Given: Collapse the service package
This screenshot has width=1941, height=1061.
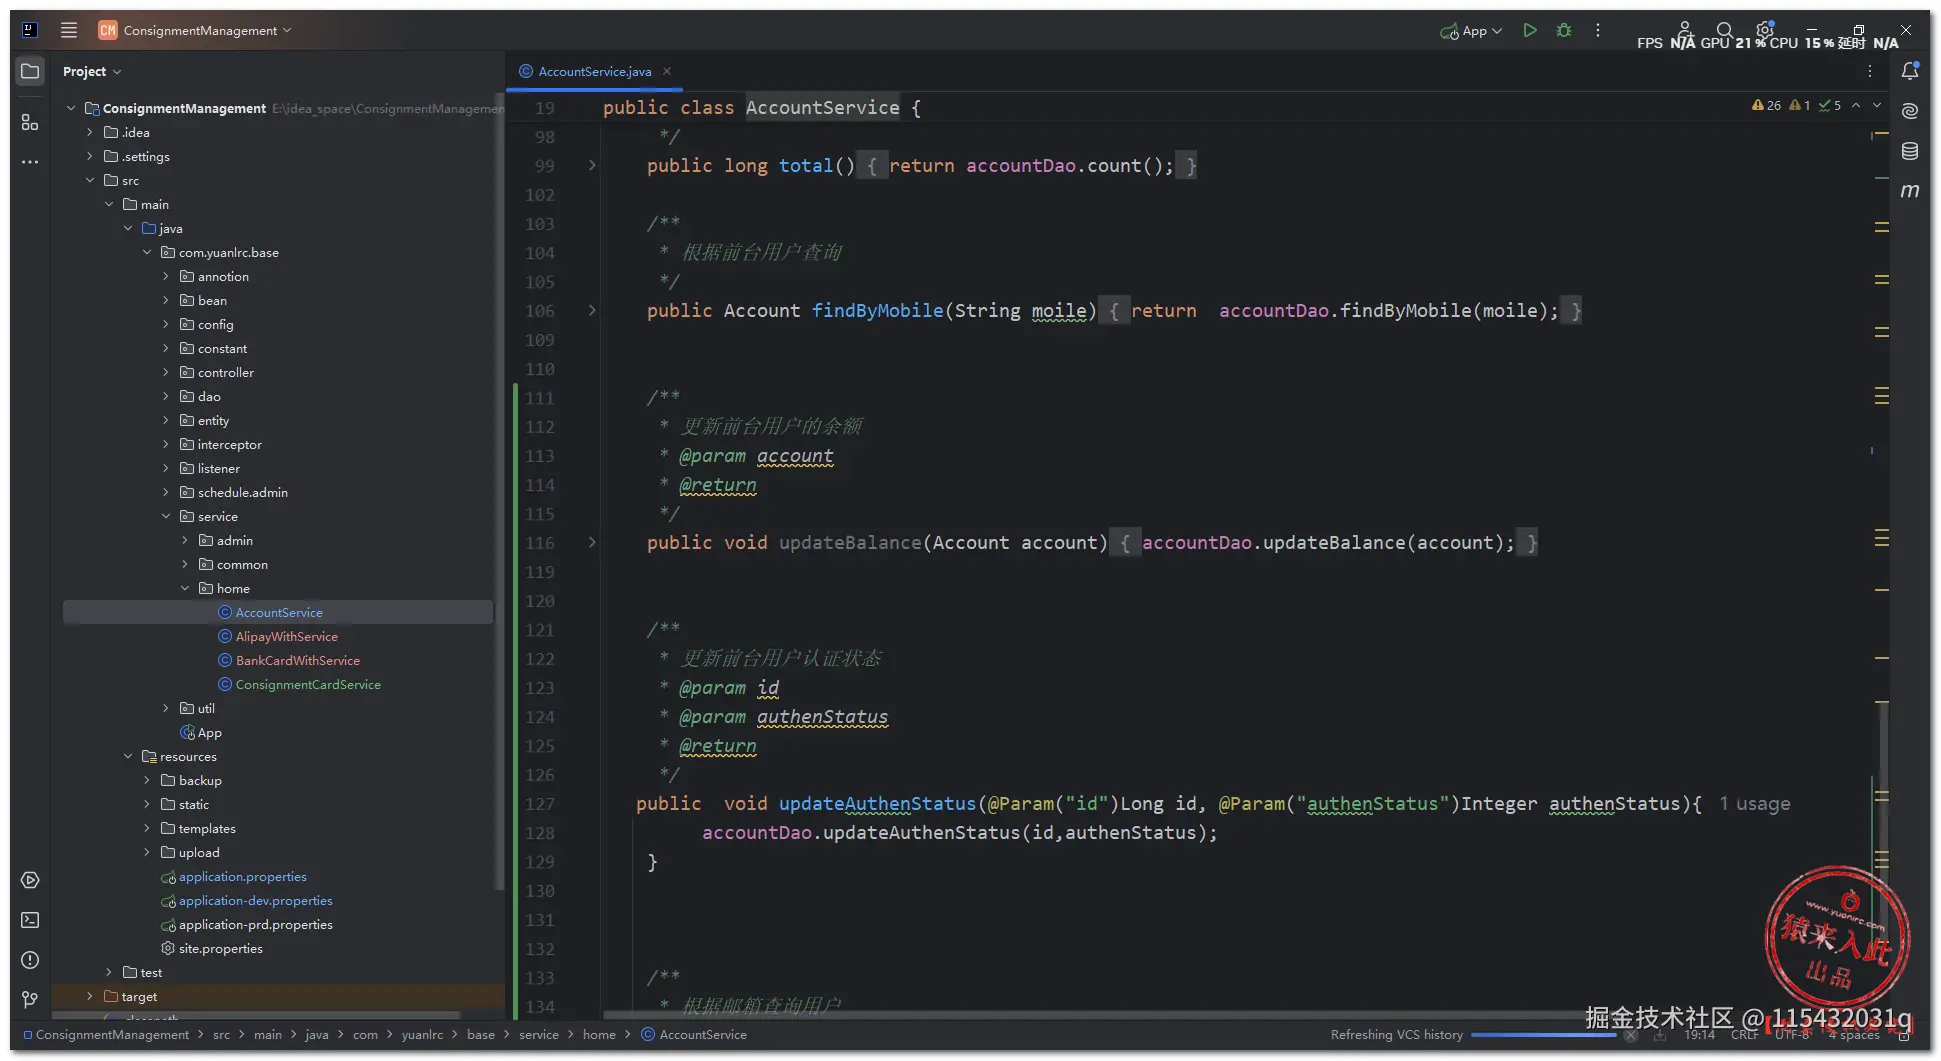Looking at the screenshot, I should (x=166, y=516).
